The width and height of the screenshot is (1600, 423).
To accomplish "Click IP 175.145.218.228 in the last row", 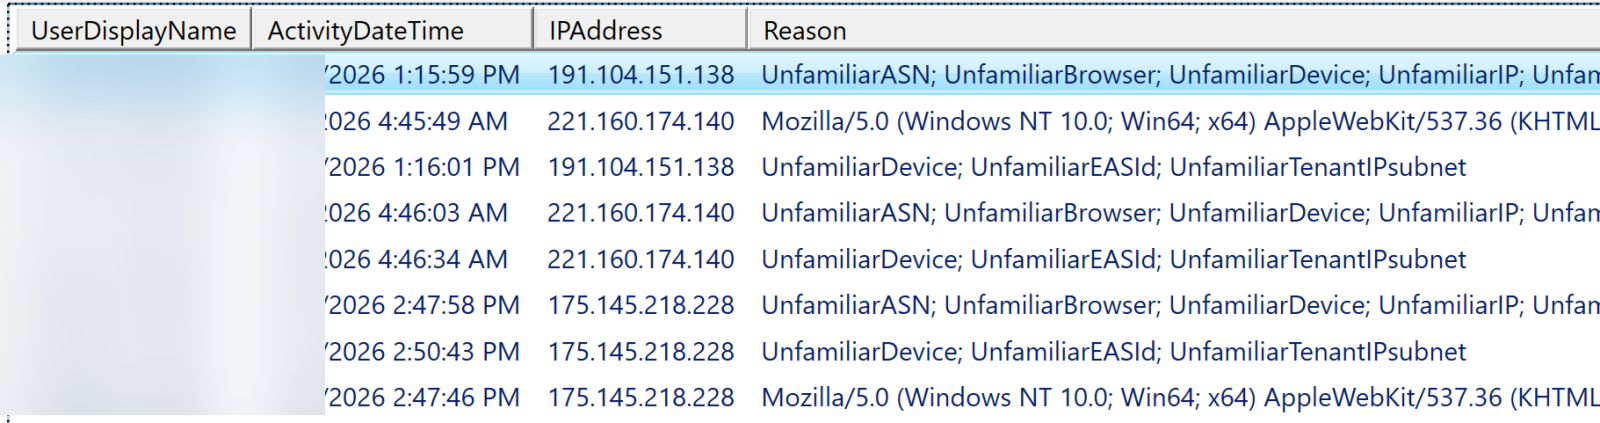I will point(641,397).
